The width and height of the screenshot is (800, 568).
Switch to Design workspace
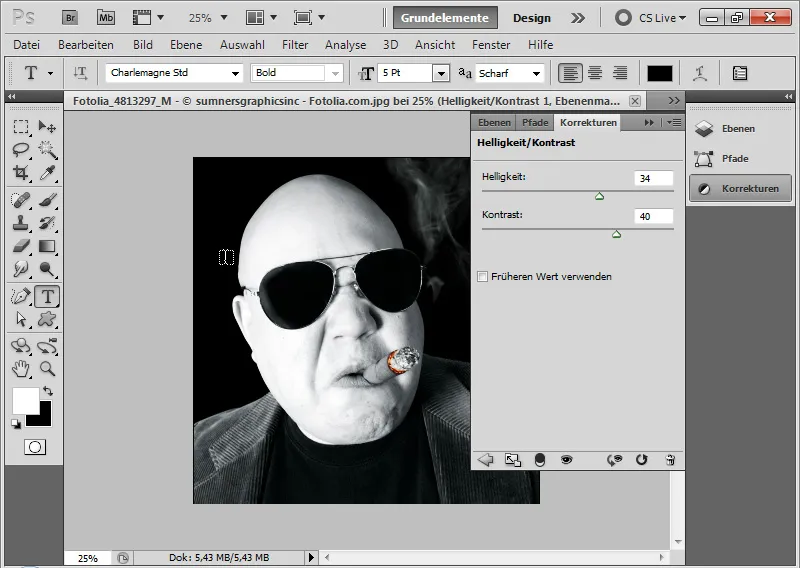[532, 18]
